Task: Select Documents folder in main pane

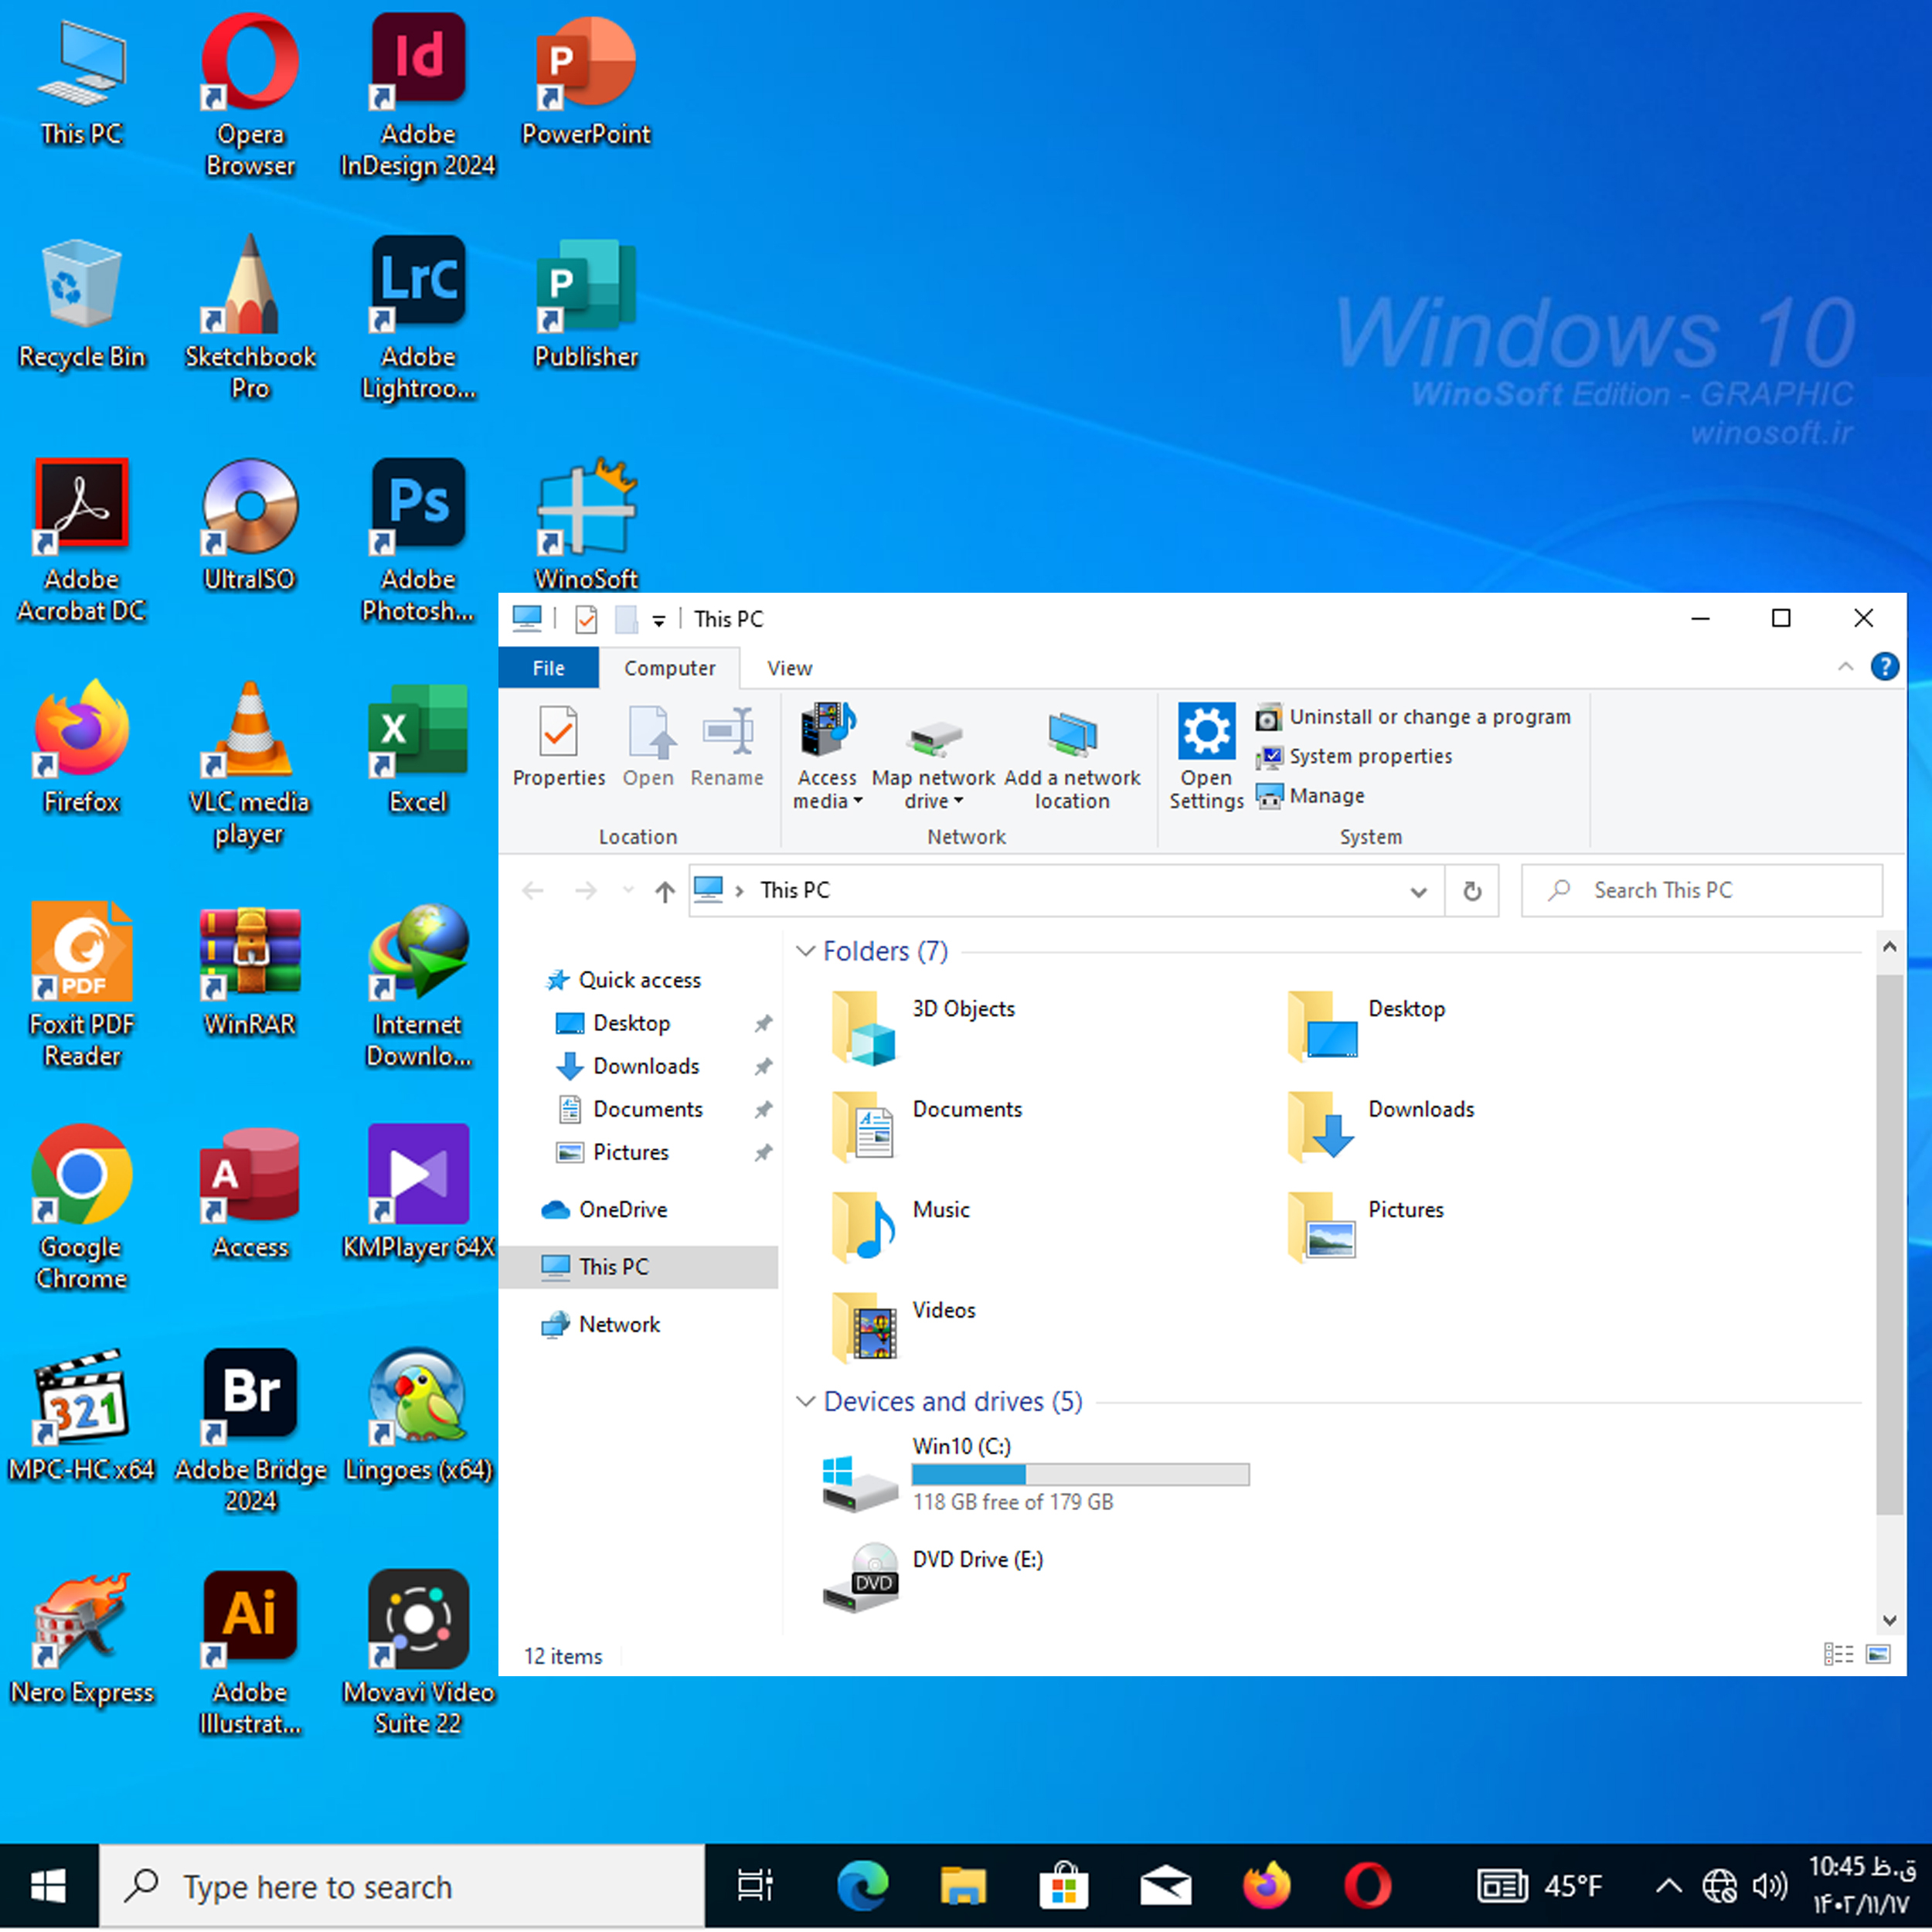Action: (x=927, y=1127)
